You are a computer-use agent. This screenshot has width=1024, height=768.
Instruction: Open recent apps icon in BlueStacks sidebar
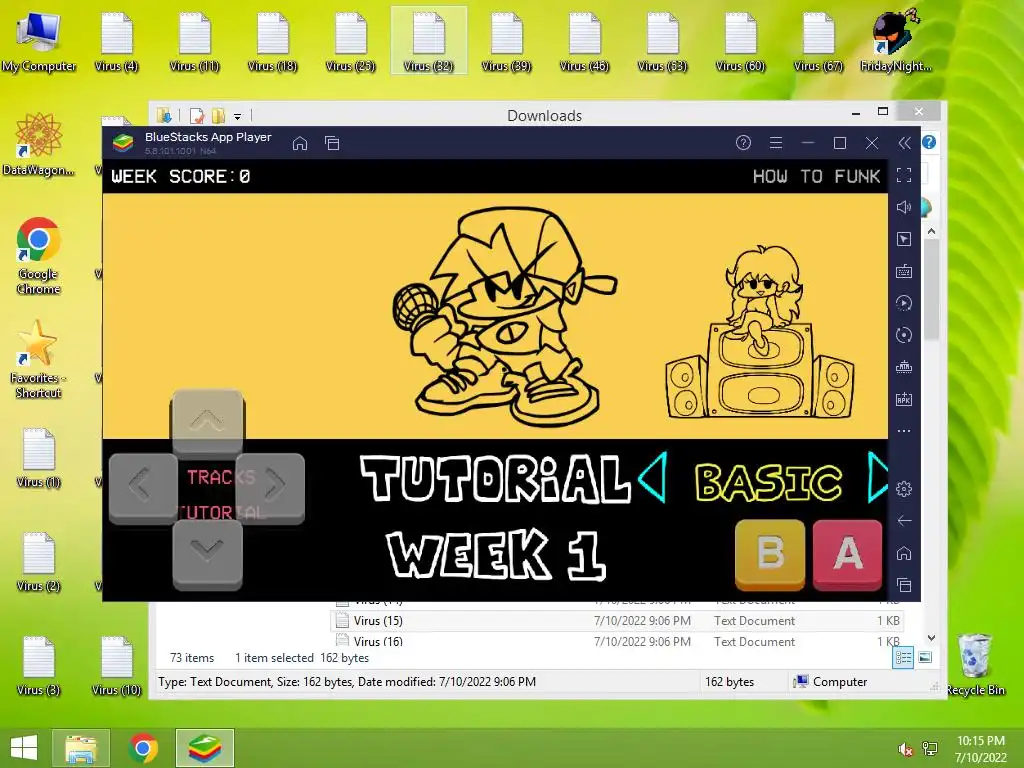[904, 584]
